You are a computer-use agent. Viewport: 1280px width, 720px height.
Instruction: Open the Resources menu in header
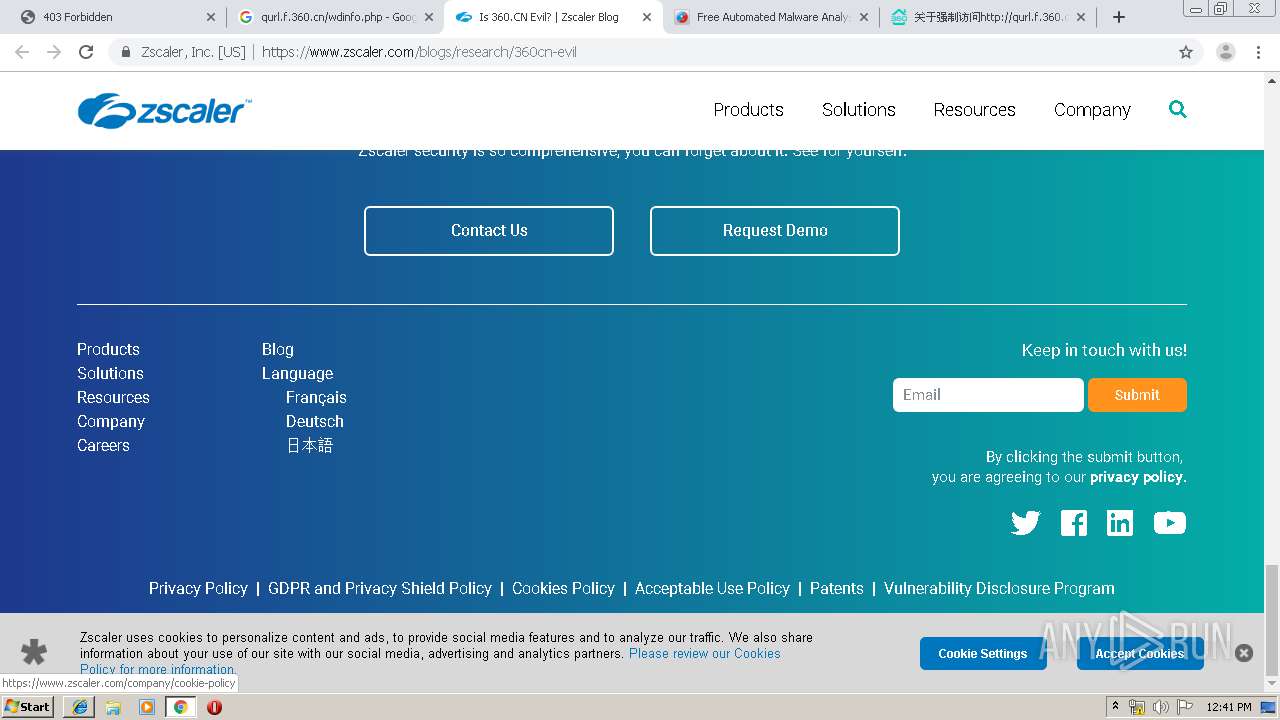pos(975,110)
